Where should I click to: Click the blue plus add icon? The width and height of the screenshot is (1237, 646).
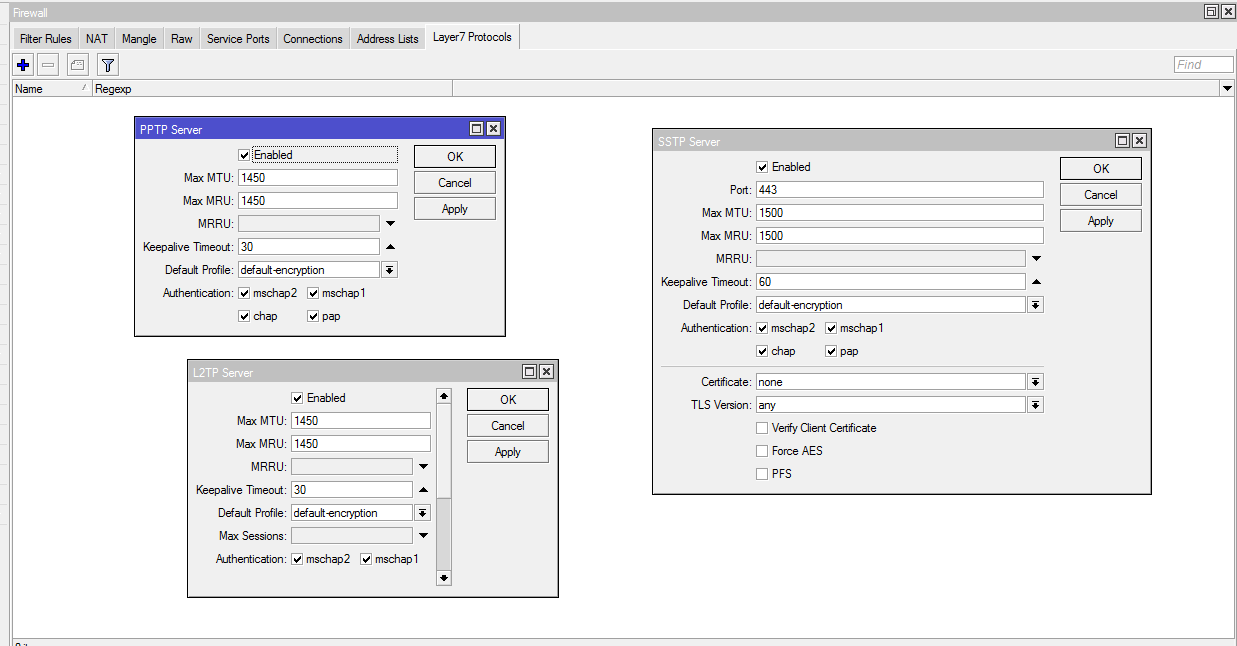coord(23,65)
